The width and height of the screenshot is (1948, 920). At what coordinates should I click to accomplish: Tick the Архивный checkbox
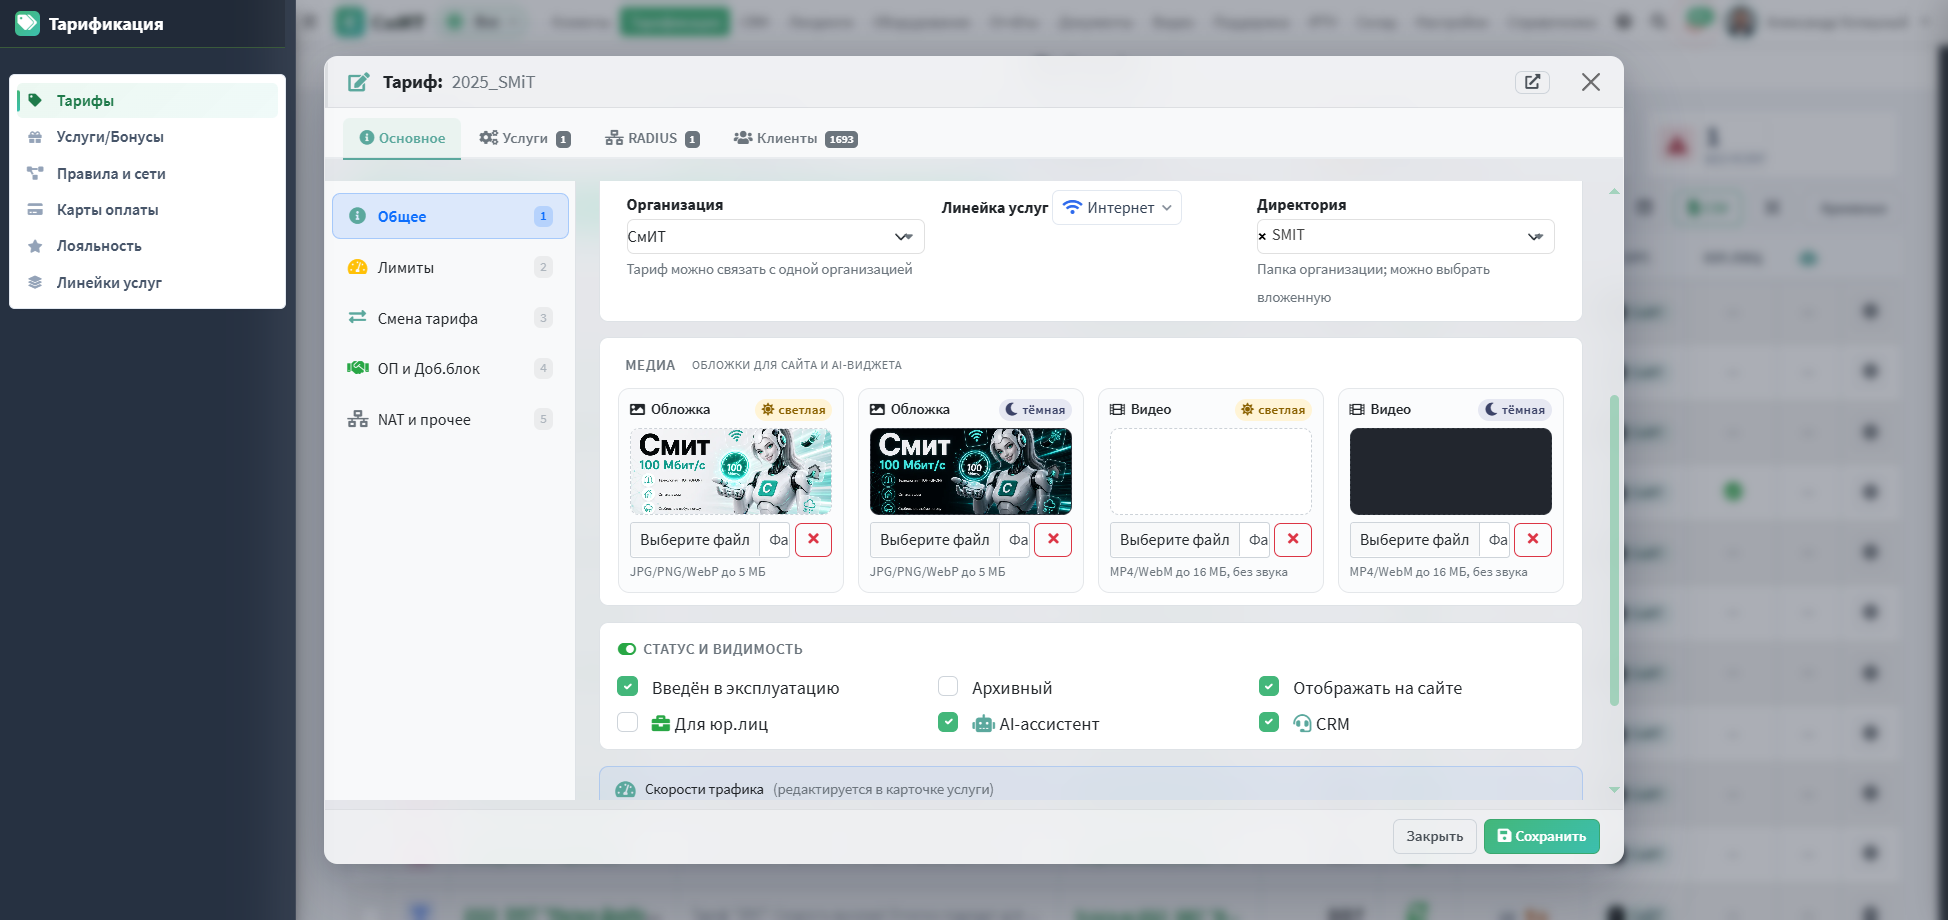(x=948, y=687)
